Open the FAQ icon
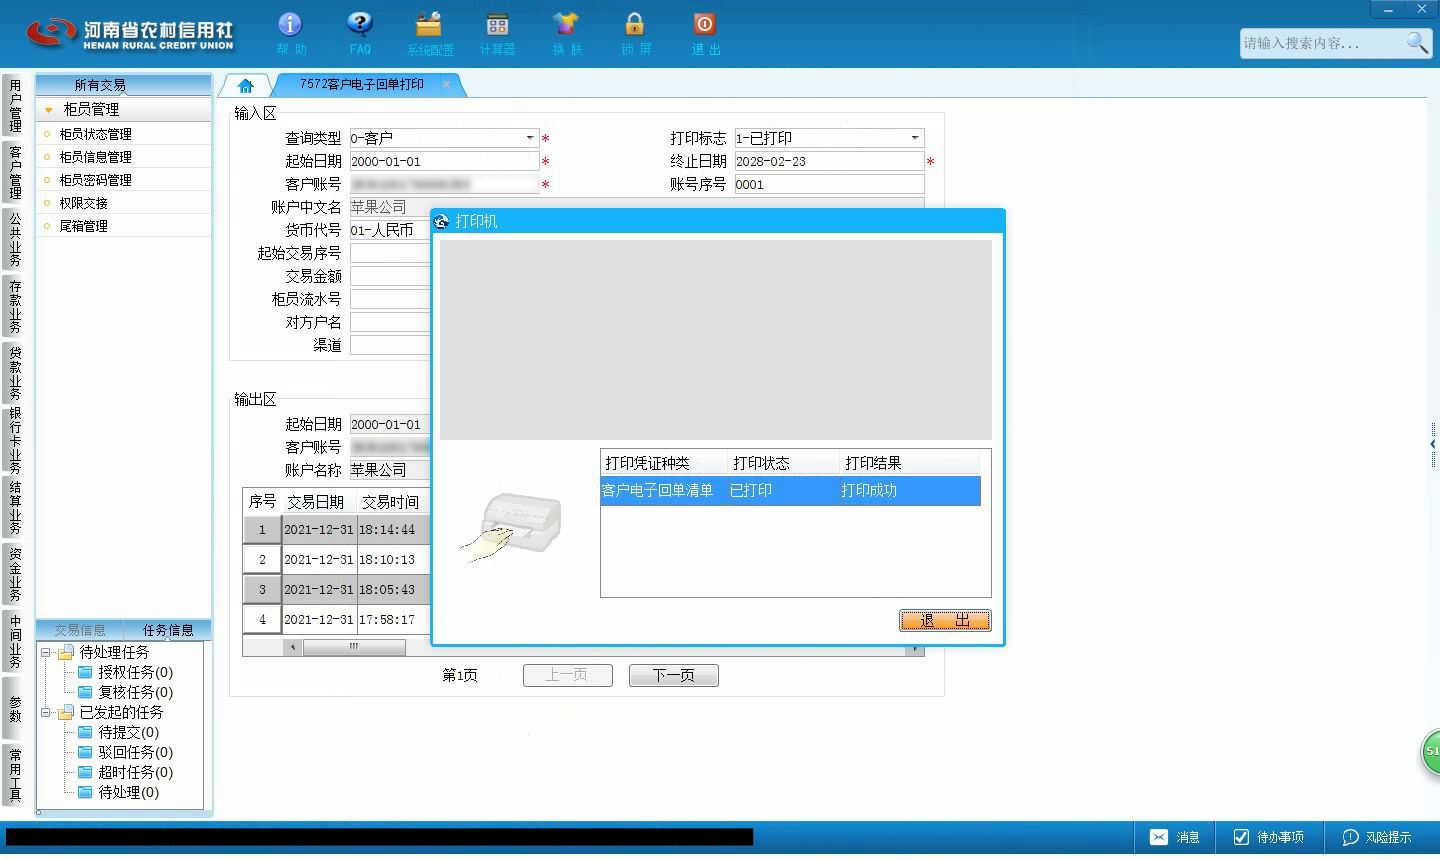 coord(359,33)
